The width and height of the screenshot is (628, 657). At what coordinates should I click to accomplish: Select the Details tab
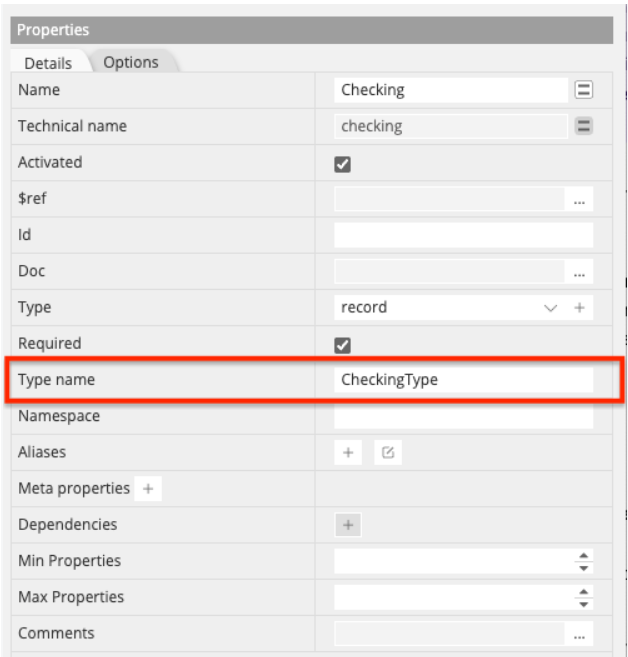pos(48,63)
